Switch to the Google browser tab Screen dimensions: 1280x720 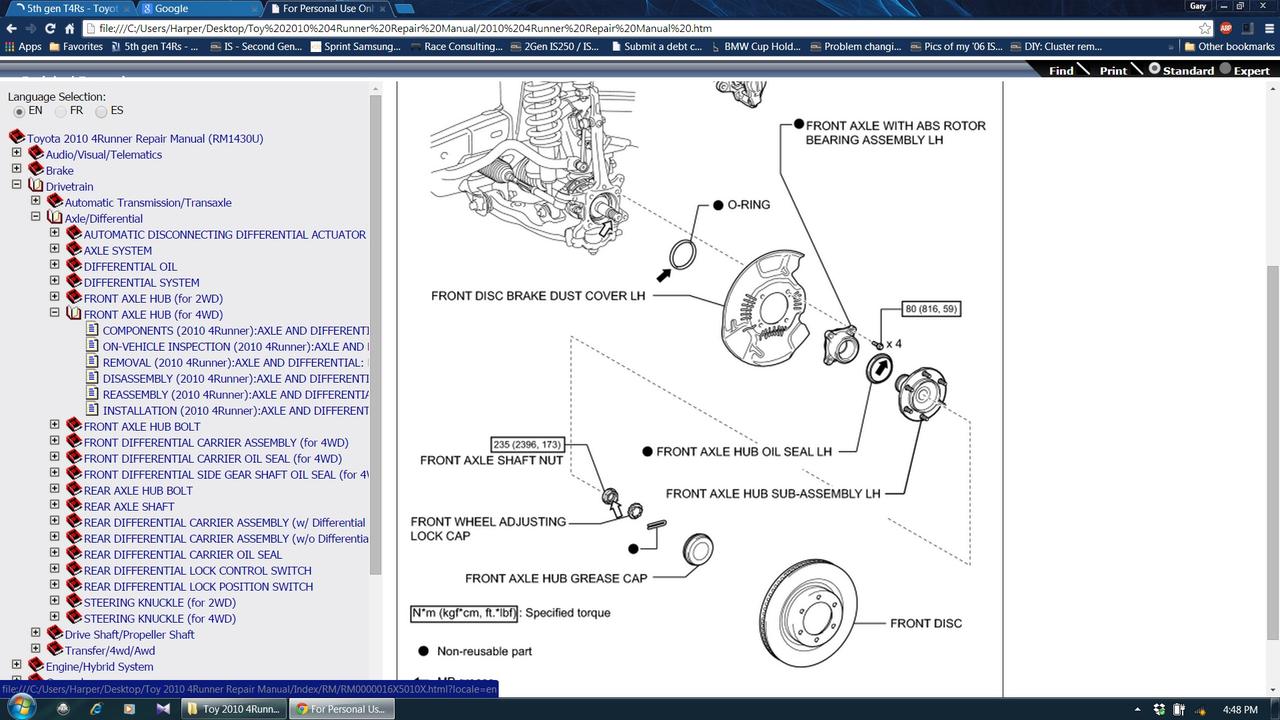click(x=195, y=8)
